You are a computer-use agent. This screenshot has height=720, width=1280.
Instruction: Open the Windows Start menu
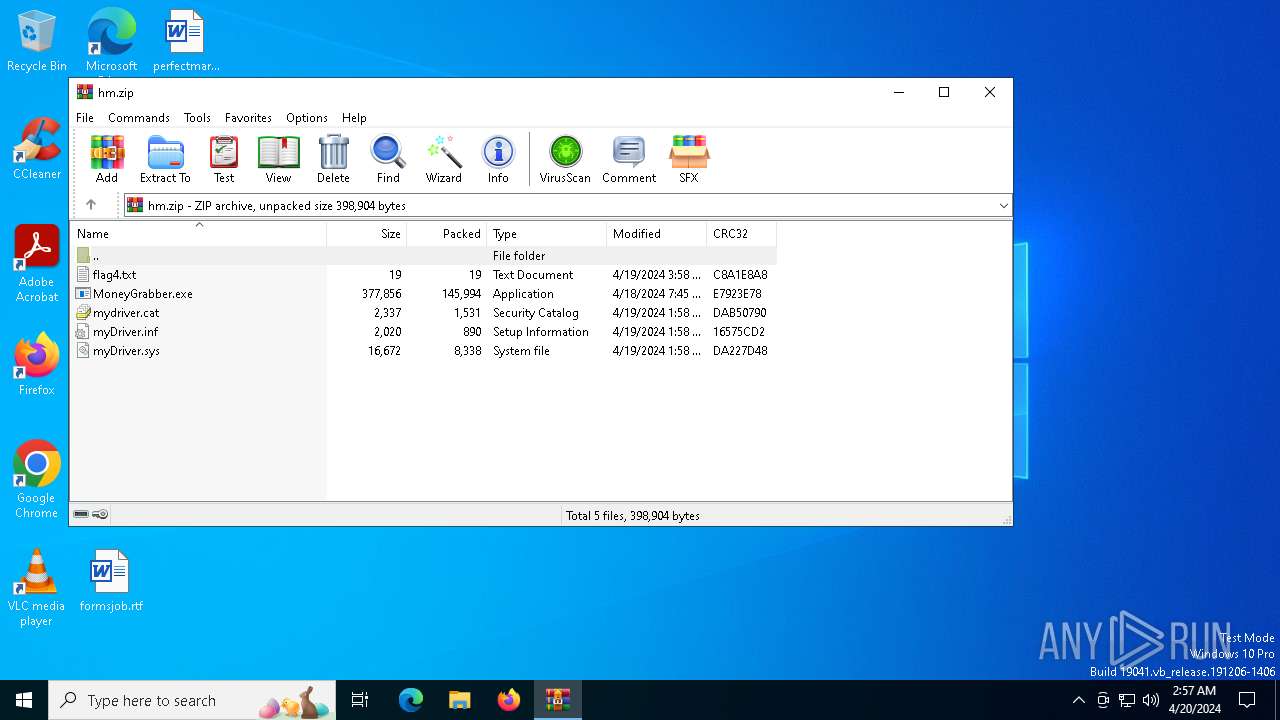(24, 700)
